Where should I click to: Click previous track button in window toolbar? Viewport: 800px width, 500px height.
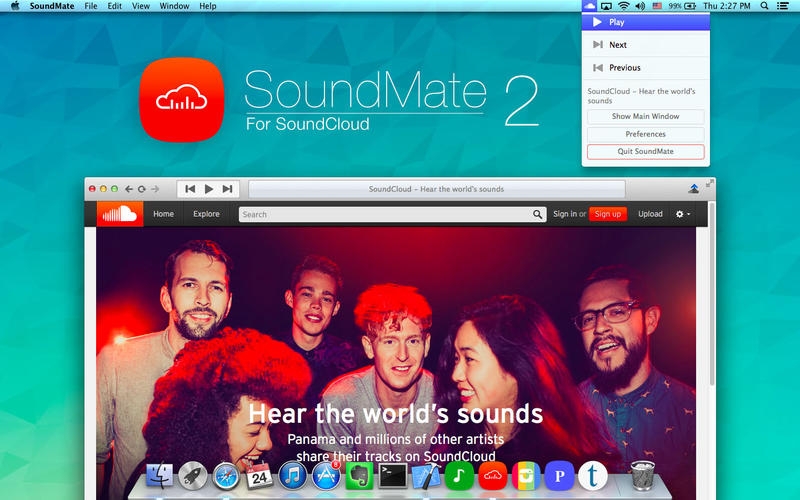click(x=190, y=189)
